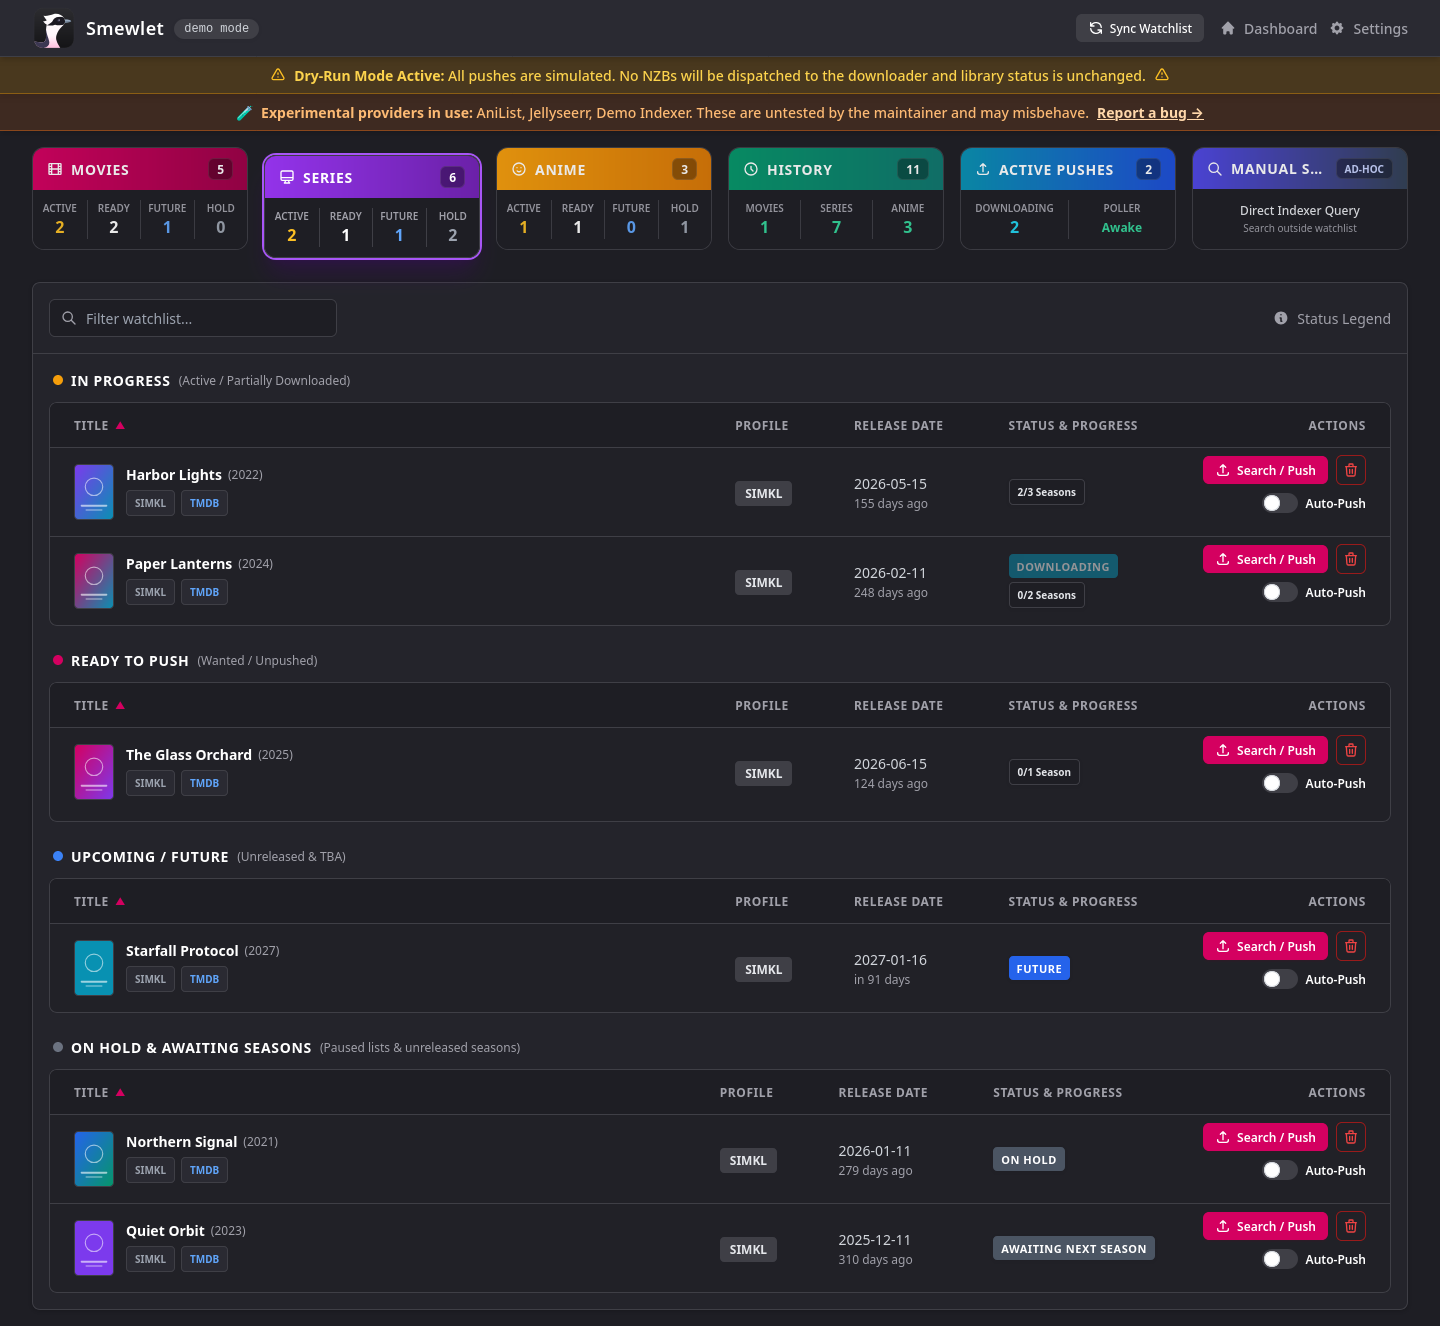Enable Auto-Push for Harbor Lights

pos(1279,503)
